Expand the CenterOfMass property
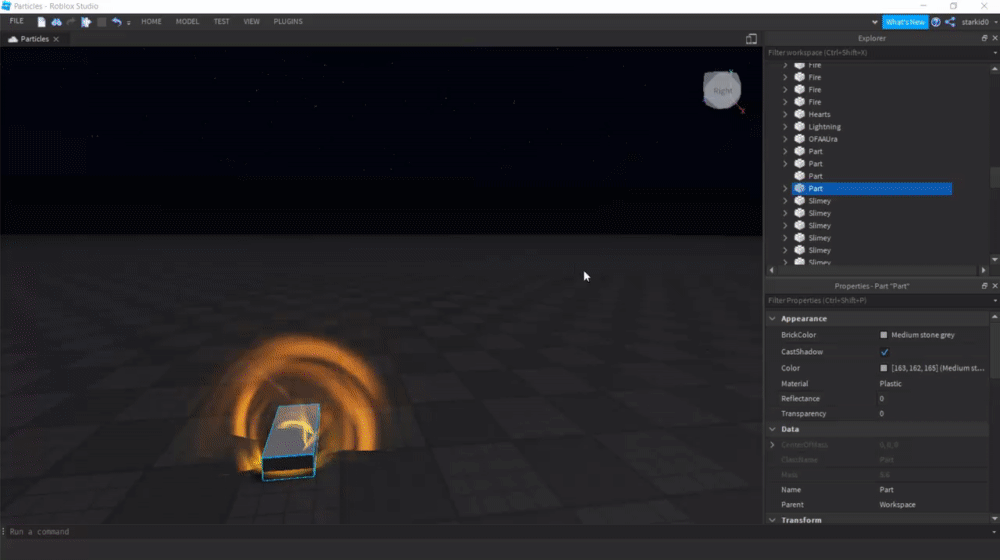Image resolution: width=1000 pixels, height=560 pixels. (x=772, y=445)
